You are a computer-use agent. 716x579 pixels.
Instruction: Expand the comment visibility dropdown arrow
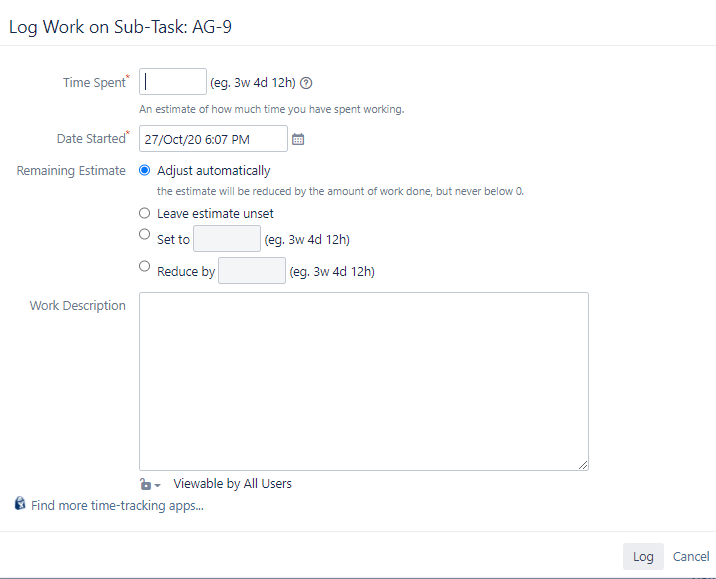[158, 485]
